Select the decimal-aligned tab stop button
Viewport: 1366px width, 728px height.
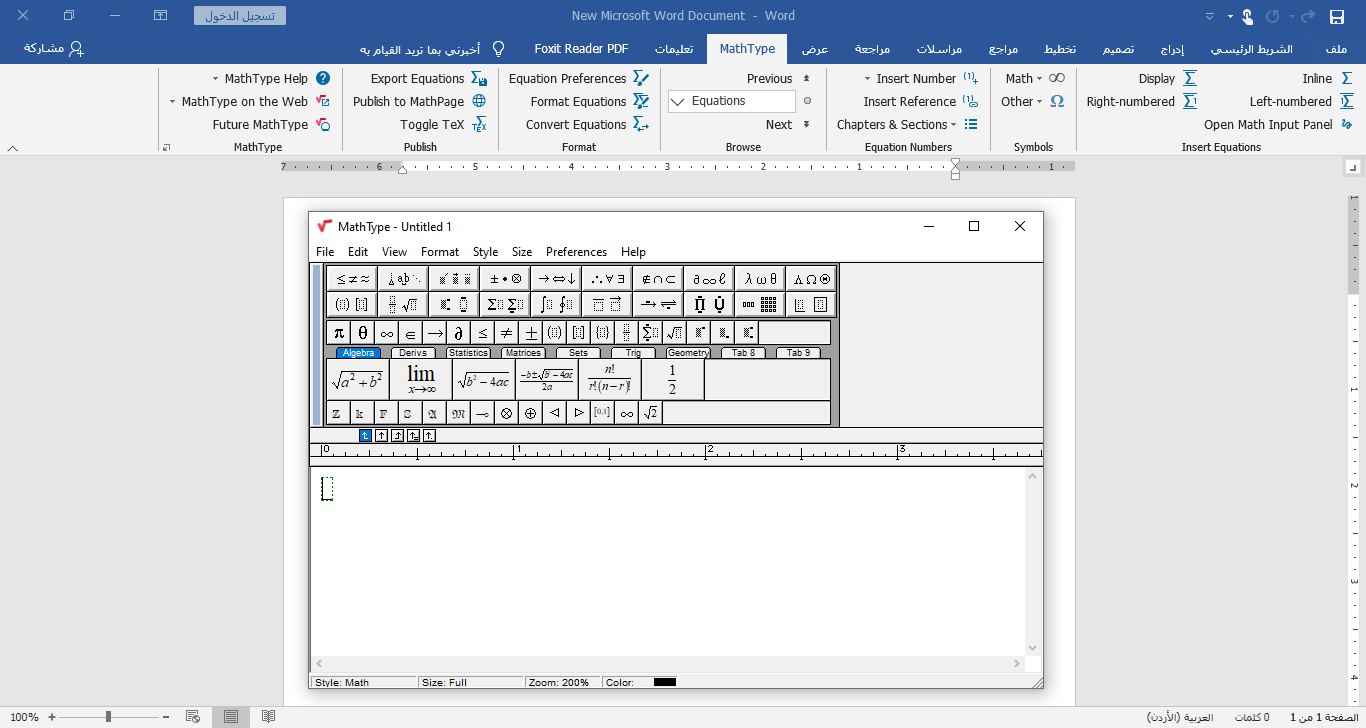pyautogui.click(x=429, y=435)
